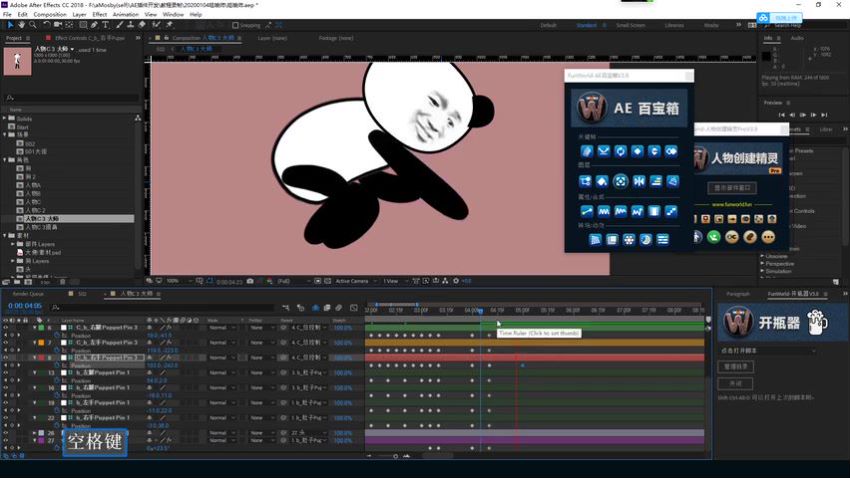Open www.funworld.fun link
850x478 pixels.
pos(732,204)
